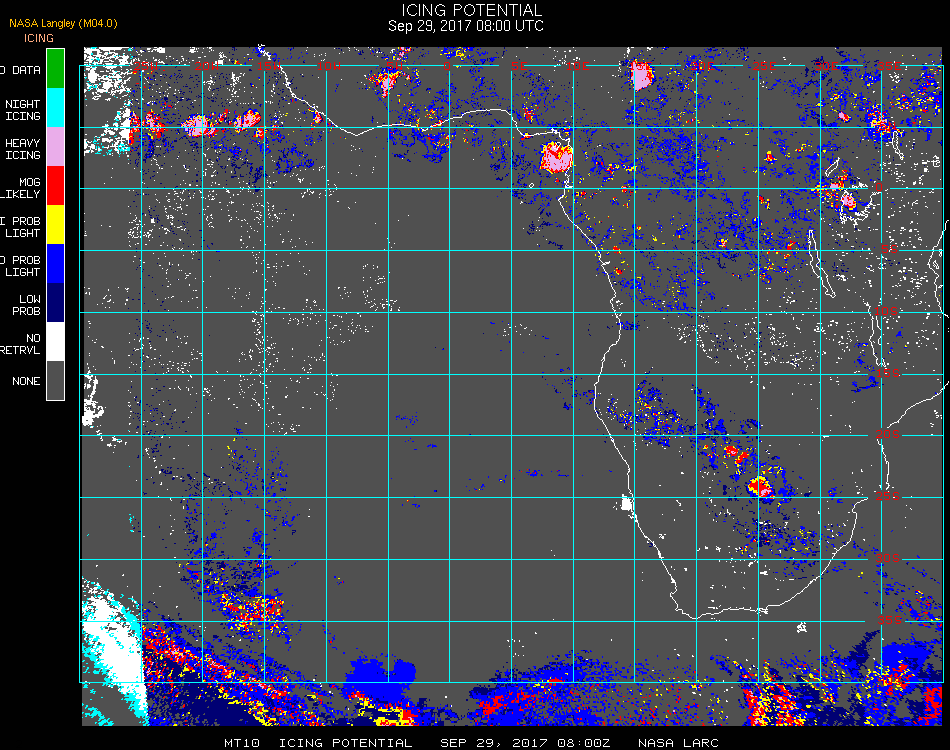
Task: Click the 30S latitude label
Action: point(888,559)
